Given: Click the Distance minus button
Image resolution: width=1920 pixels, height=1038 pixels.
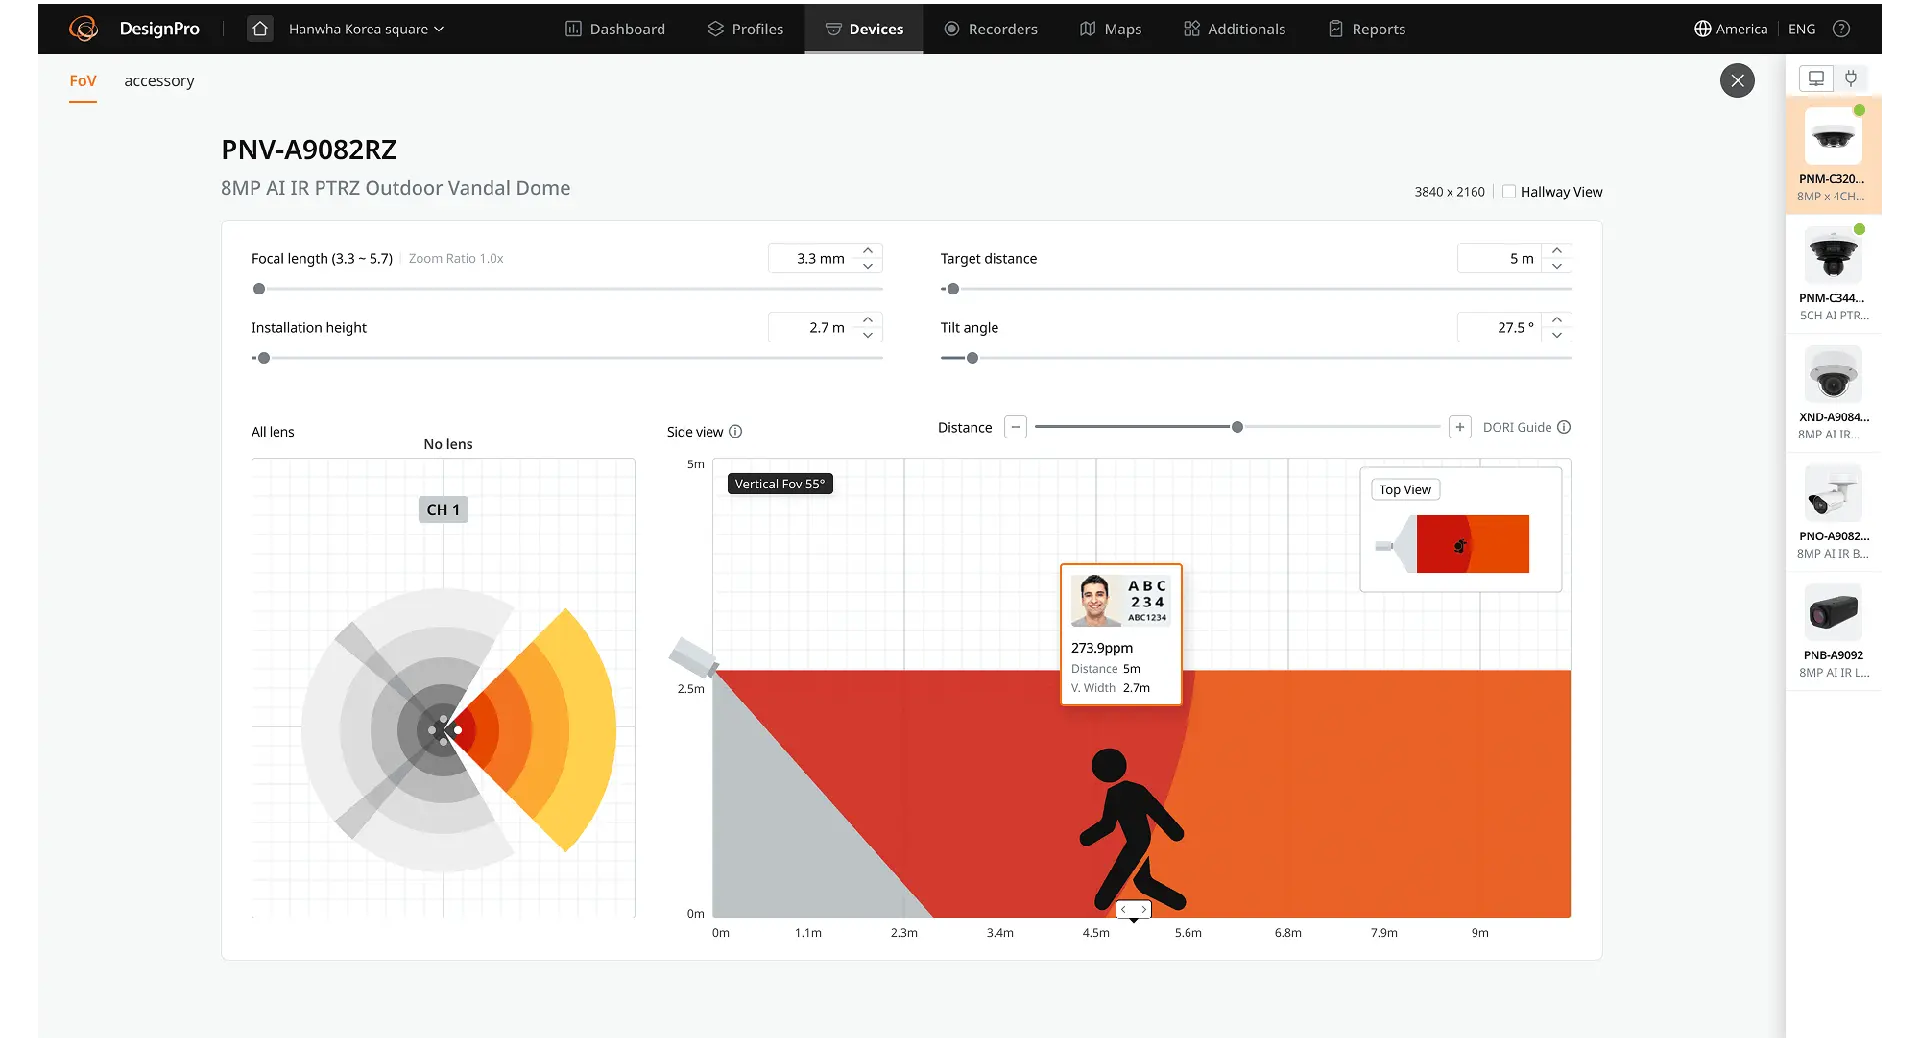Looking at the screenshot, I should point(1016,427).
